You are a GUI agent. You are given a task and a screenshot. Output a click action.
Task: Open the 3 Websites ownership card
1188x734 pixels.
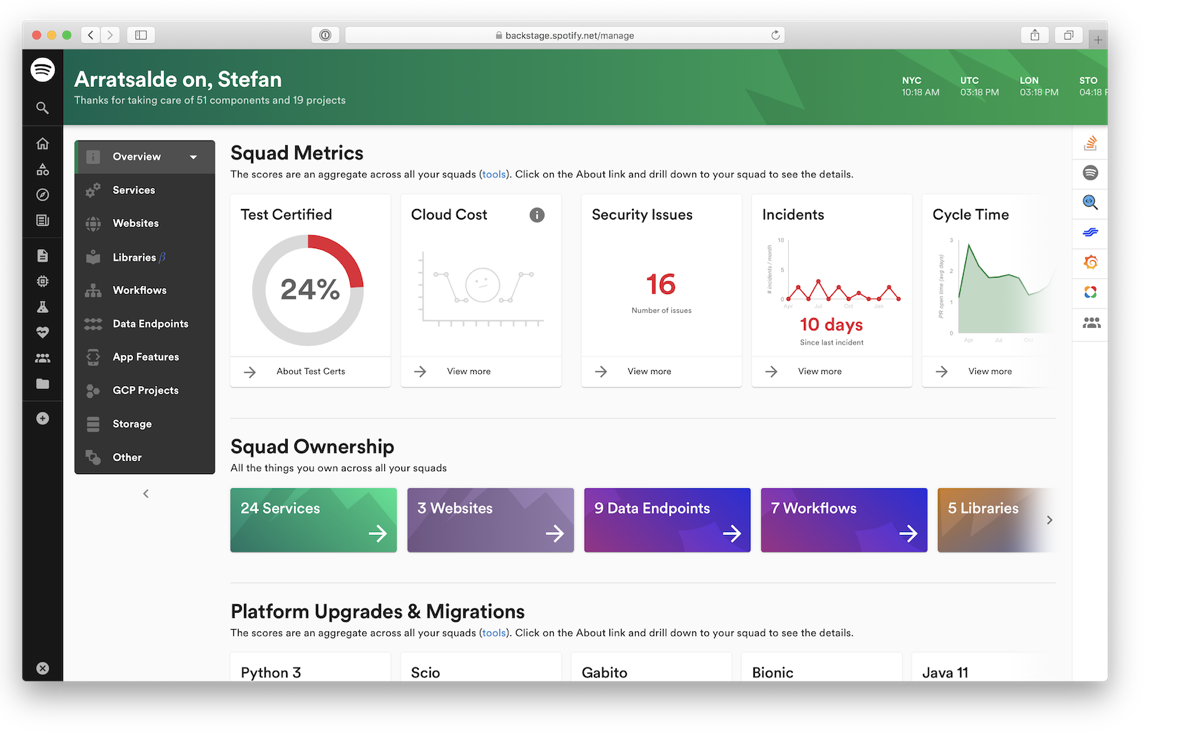coord(490,520)
